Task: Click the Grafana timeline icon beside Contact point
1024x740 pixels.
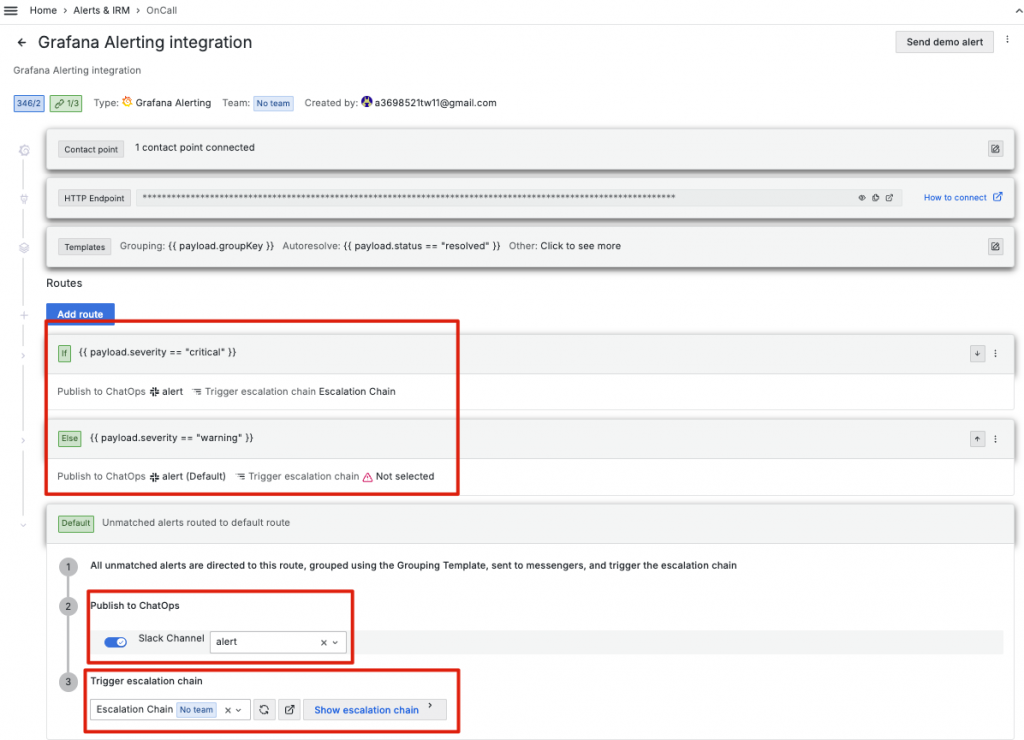Action: click(24, 150)
